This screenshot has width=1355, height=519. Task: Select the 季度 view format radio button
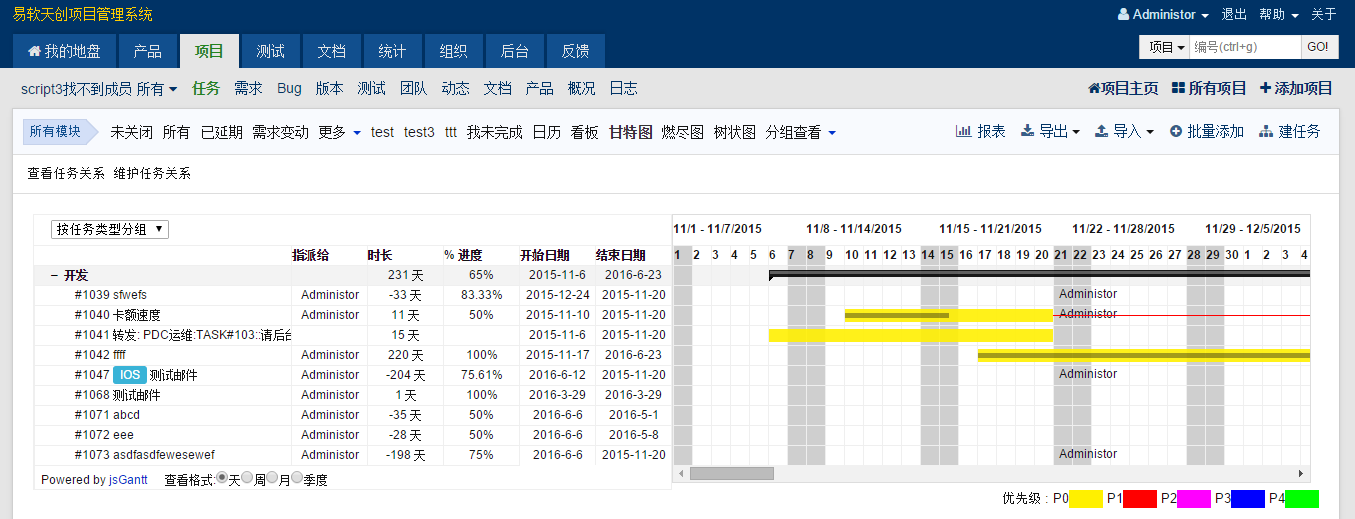point(297,478)
